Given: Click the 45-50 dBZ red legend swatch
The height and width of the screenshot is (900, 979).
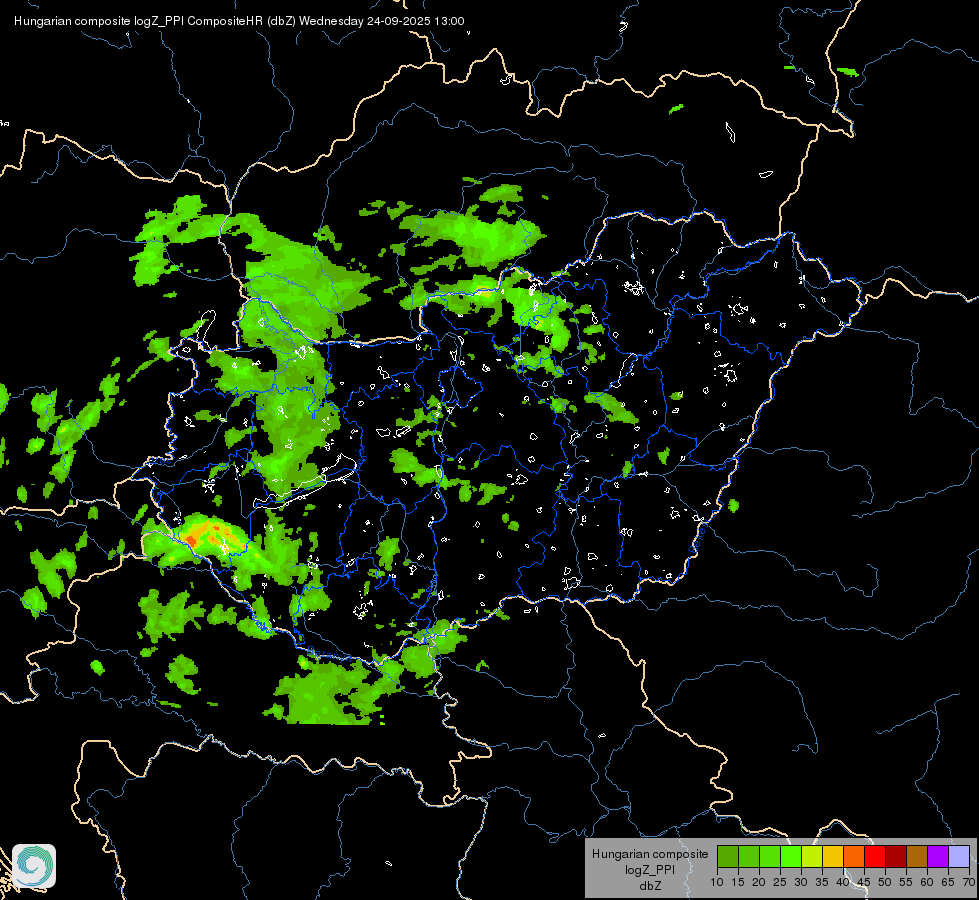Looking at the screenshot, I should pyautogui.click(x=875, y=857).
